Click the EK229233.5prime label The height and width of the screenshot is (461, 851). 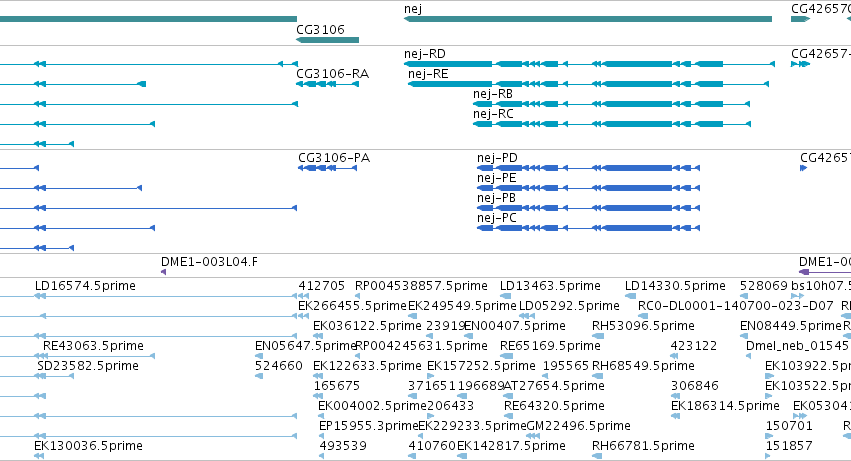pyautogui.click(x=472, y=426)
